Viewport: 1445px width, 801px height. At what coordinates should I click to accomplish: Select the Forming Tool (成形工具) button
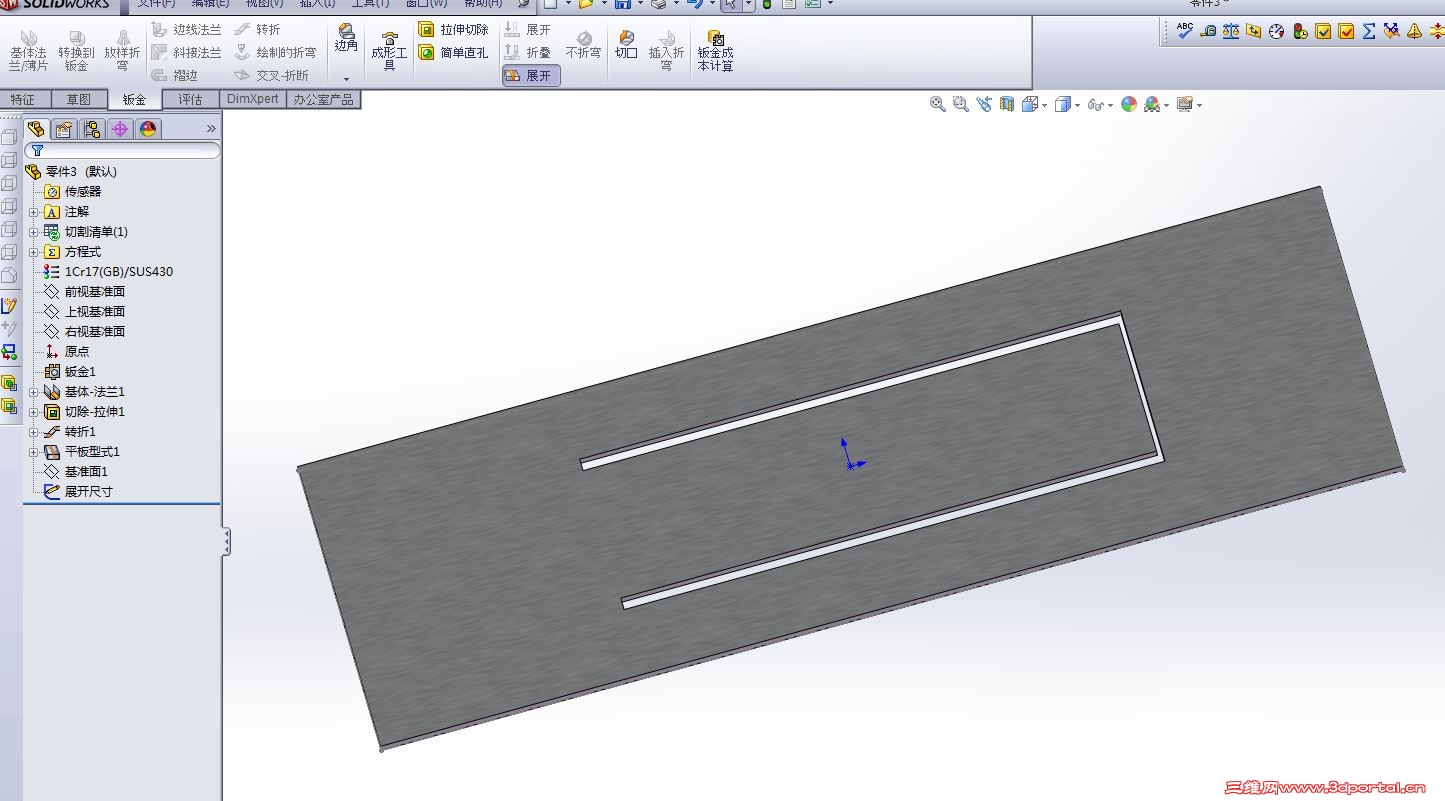click(x=389, y=50)
